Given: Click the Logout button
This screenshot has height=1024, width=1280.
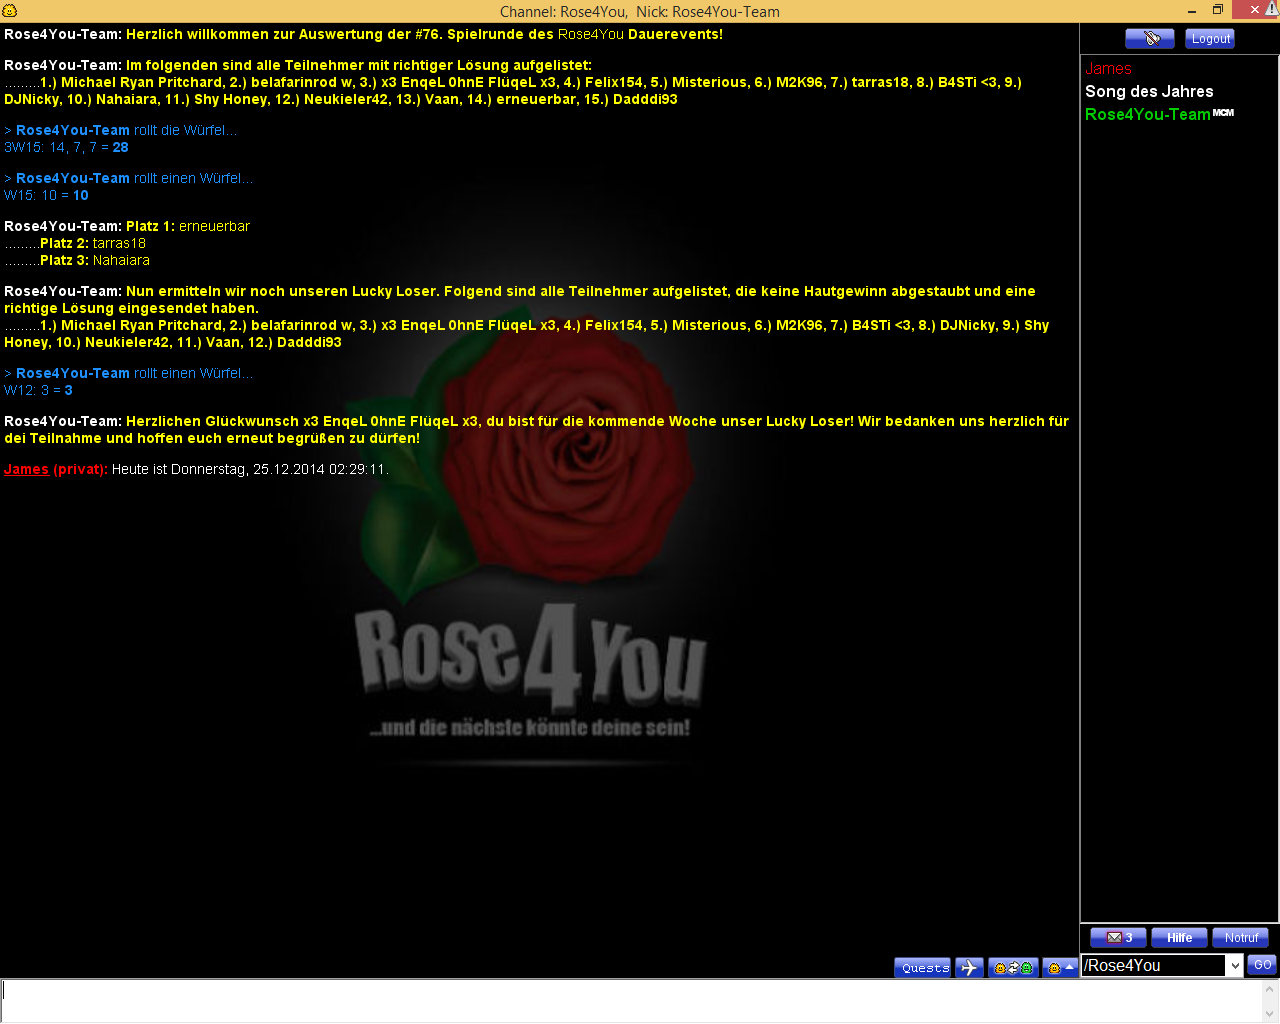Looking at the screenshot, I should click(1210, 38).
